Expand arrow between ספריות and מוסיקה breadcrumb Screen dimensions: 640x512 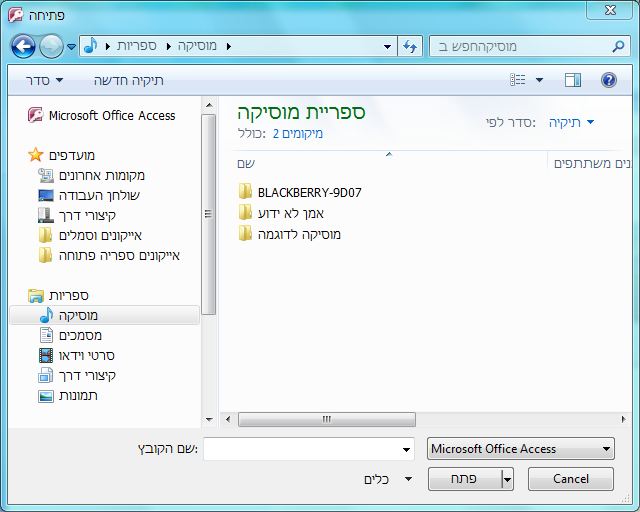[x=168, y=47]
